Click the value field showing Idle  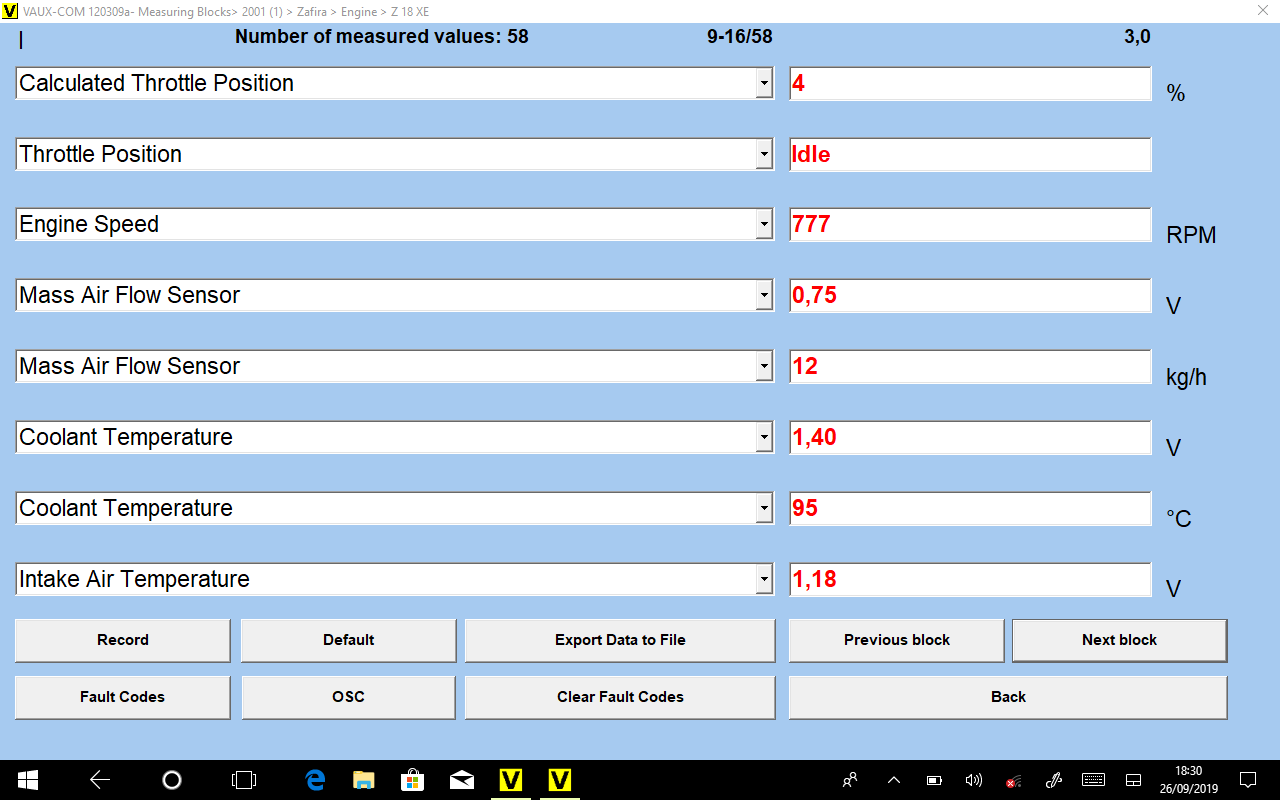[x=970, y=154]
